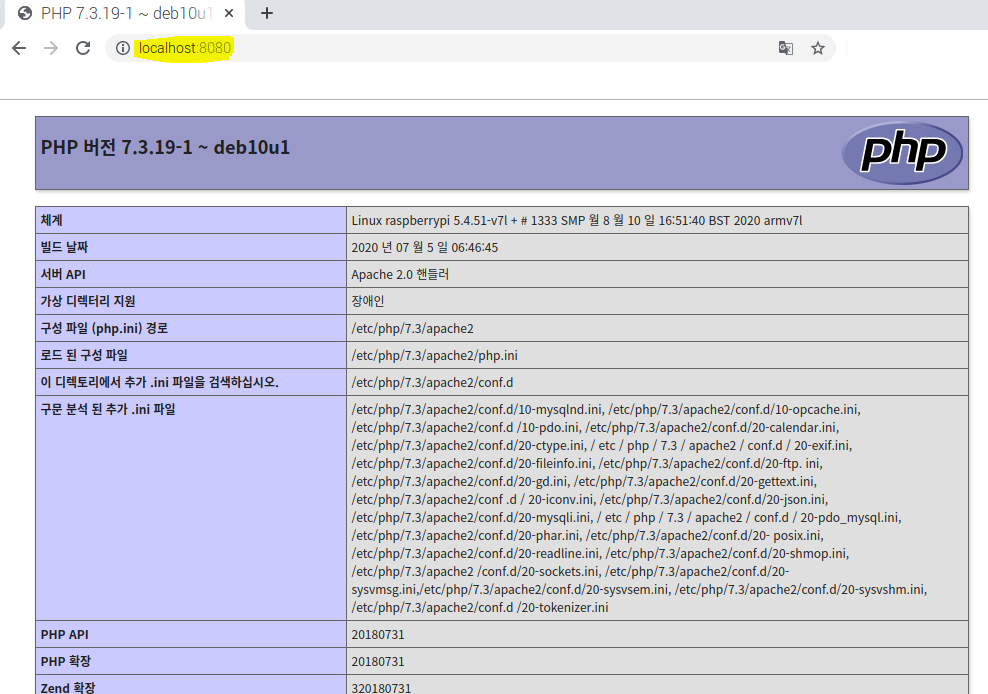
Task: Click heading PHP 버전 7.3.19-1 ~ deb10u1
Action: pos(165,147)
